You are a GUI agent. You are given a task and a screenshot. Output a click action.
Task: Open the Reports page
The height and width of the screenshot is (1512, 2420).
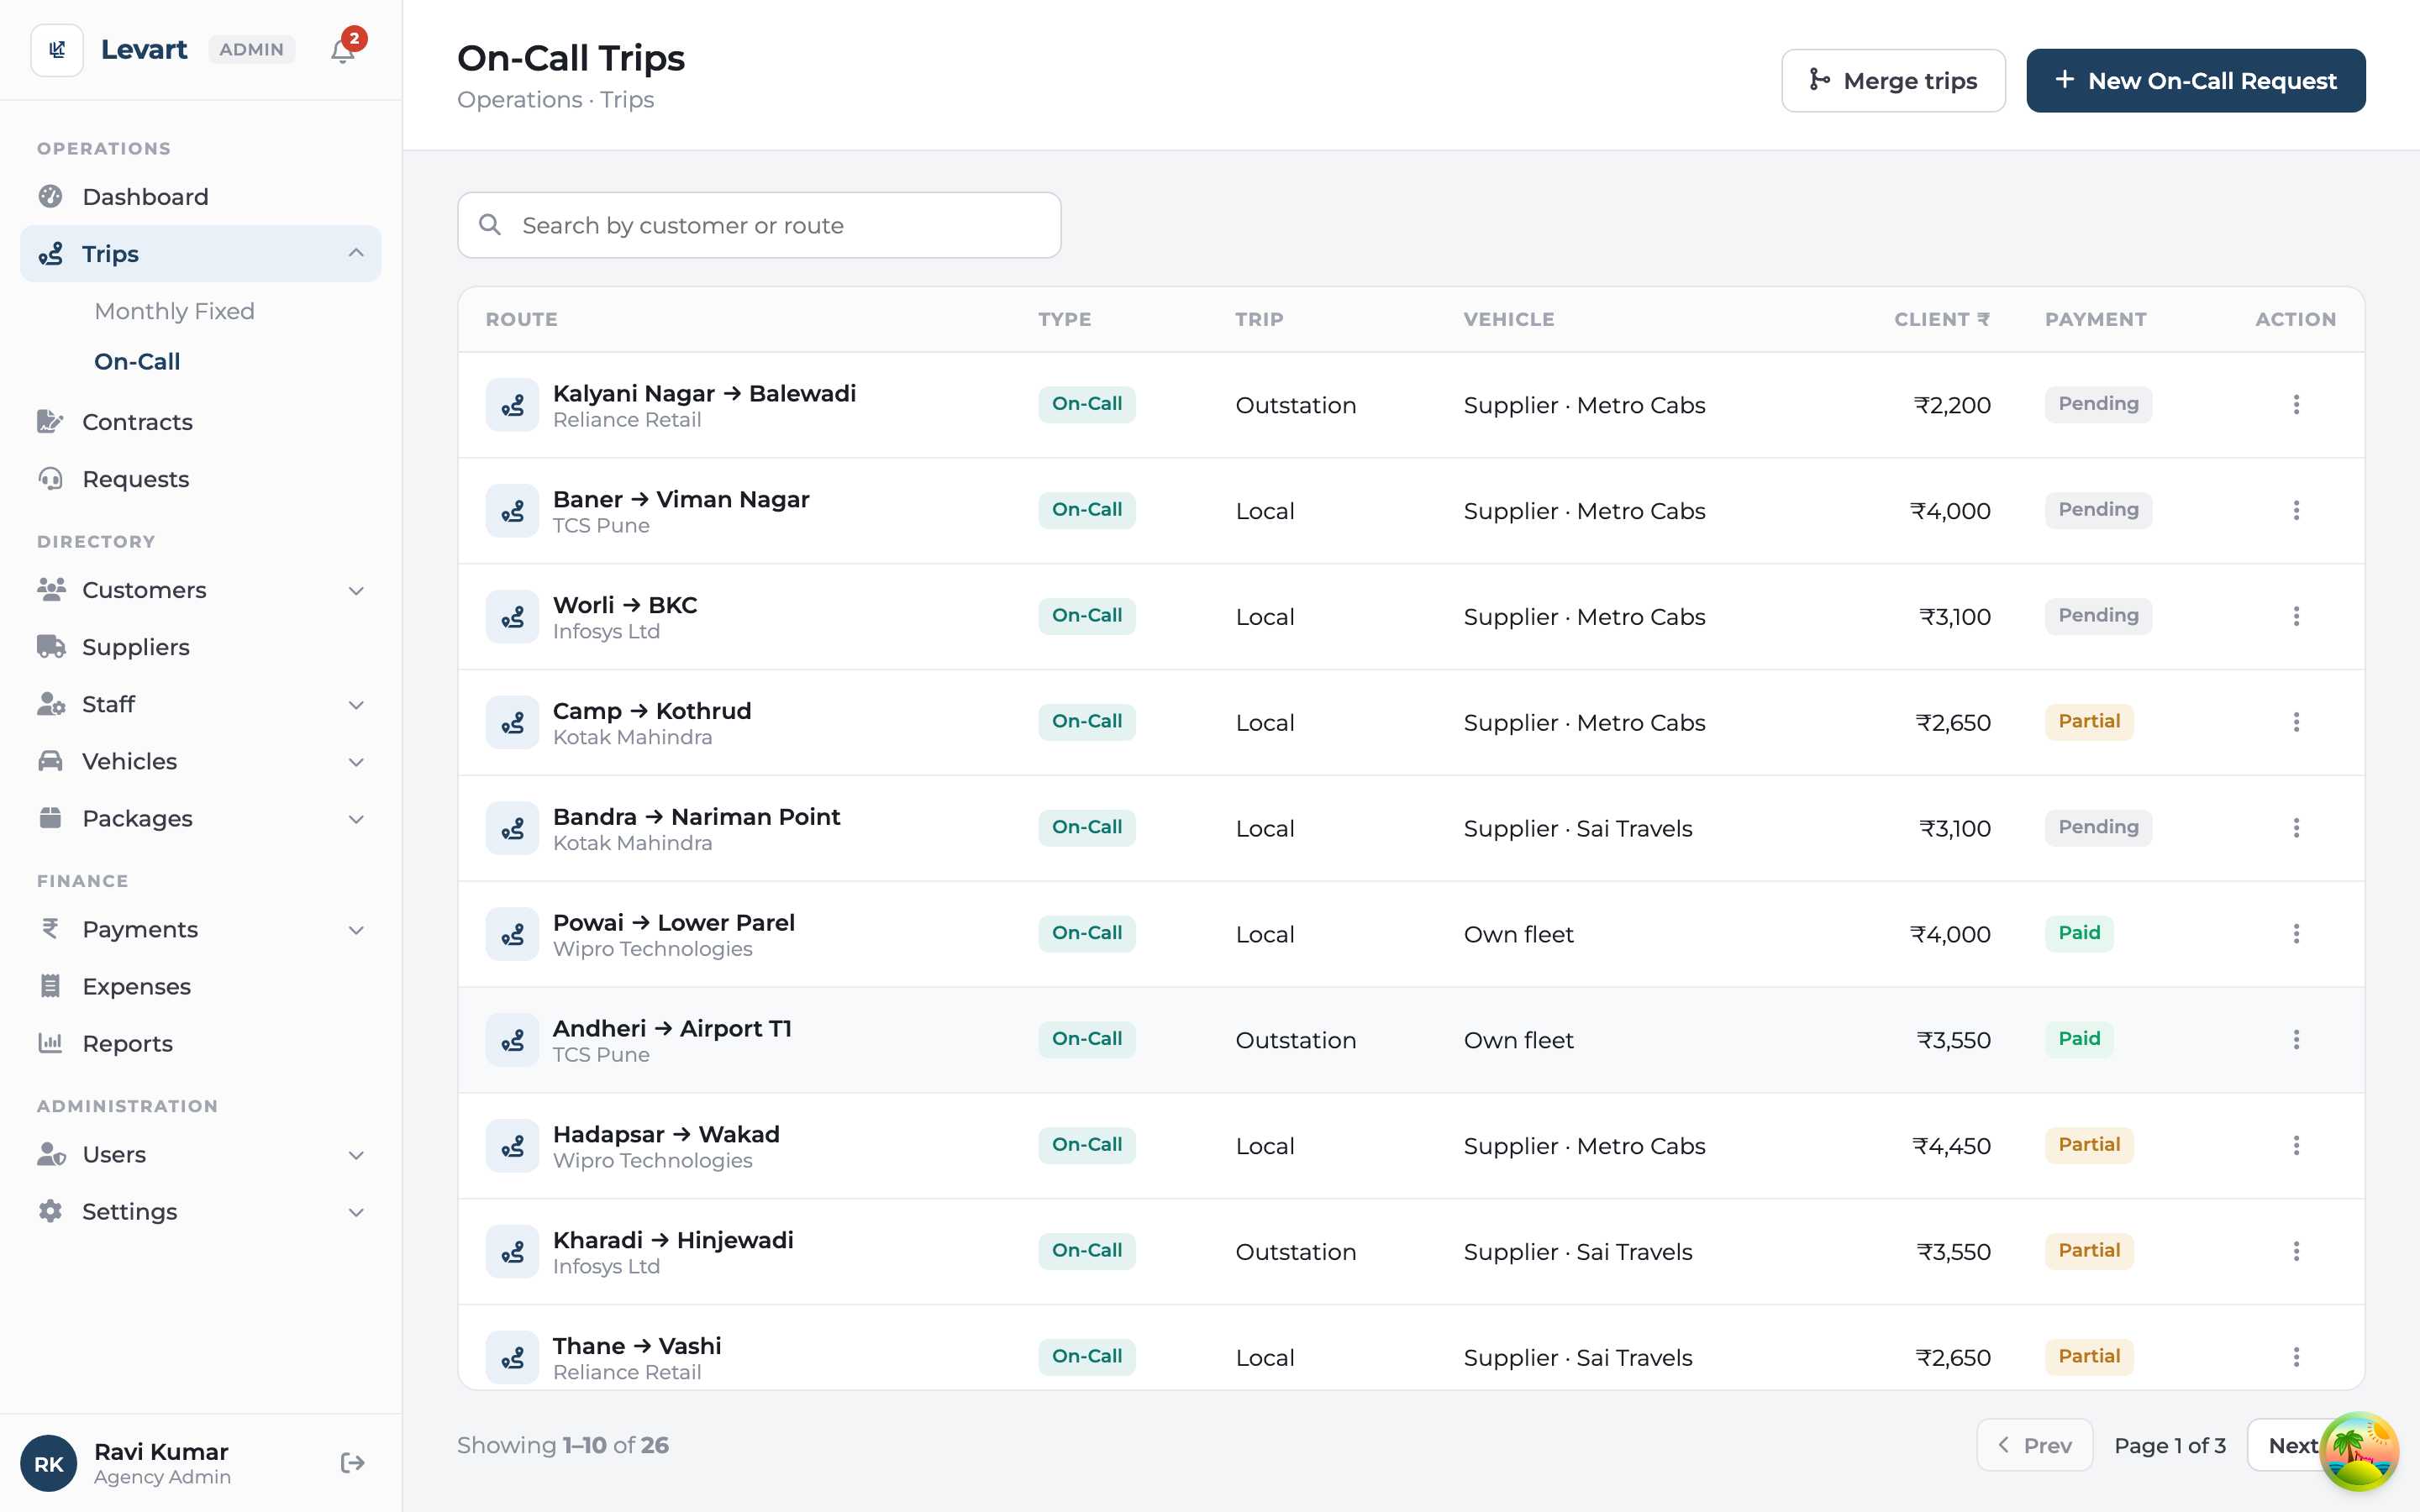200,1043
